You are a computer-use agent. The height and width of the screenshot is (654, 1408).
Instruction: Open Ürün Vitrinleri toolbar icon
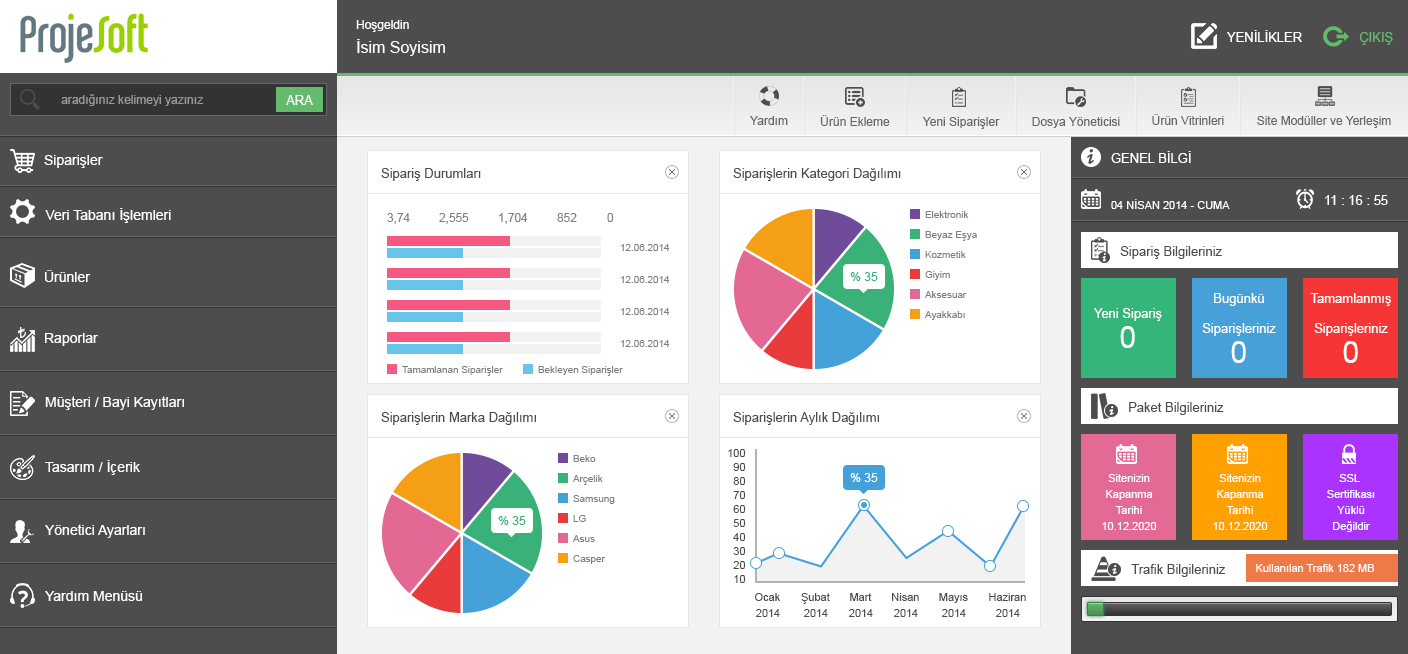point(1187,97)
